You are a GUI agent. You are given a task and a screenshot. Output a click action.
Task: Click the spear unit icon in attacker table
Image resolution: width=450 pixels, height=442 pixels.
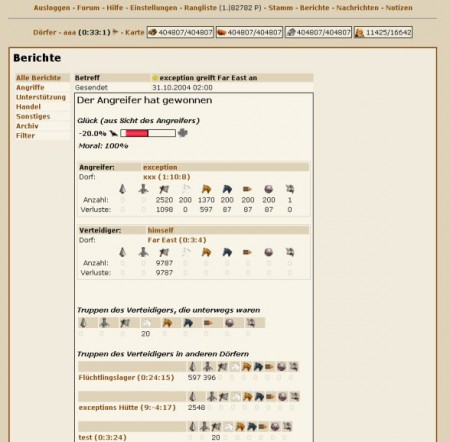tap(122, 189)
